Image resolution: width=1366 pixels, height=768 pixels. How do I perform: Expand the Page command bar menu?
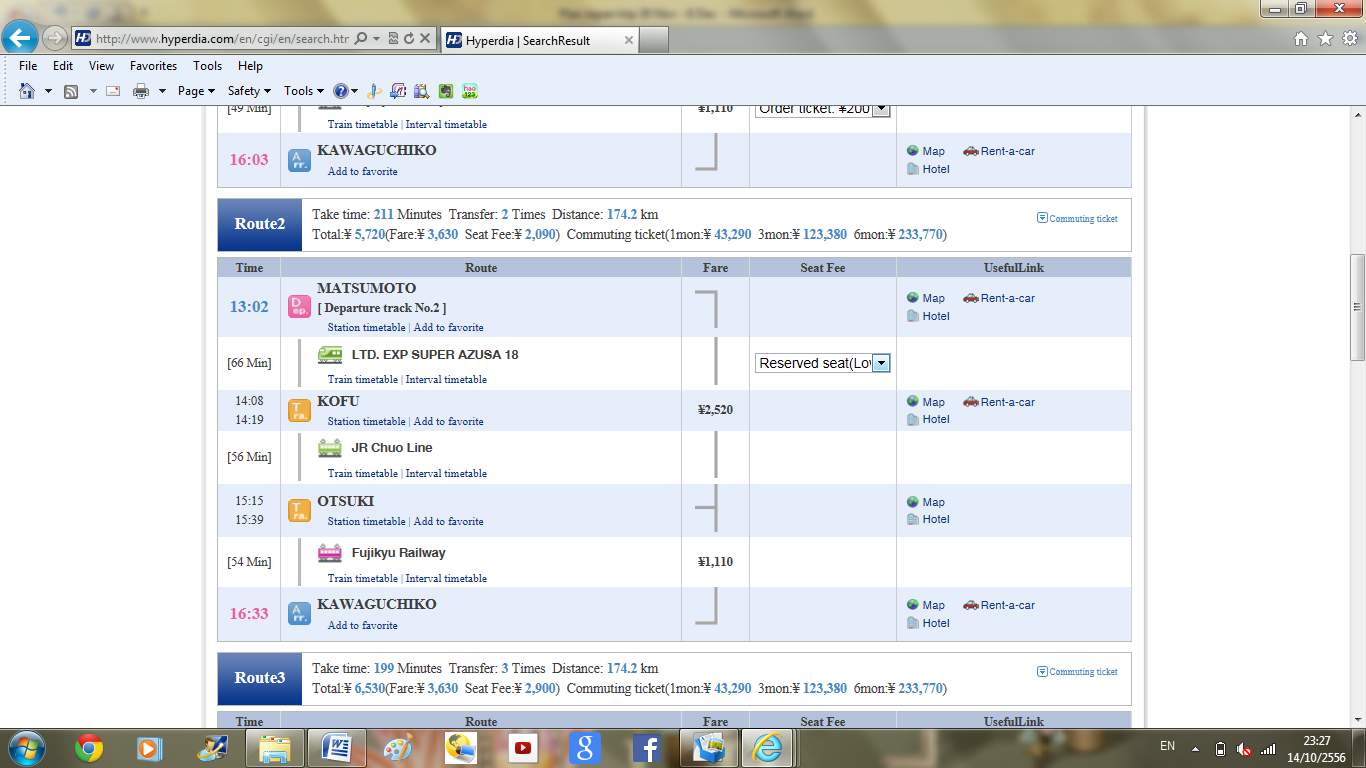[x=196, y=91]
